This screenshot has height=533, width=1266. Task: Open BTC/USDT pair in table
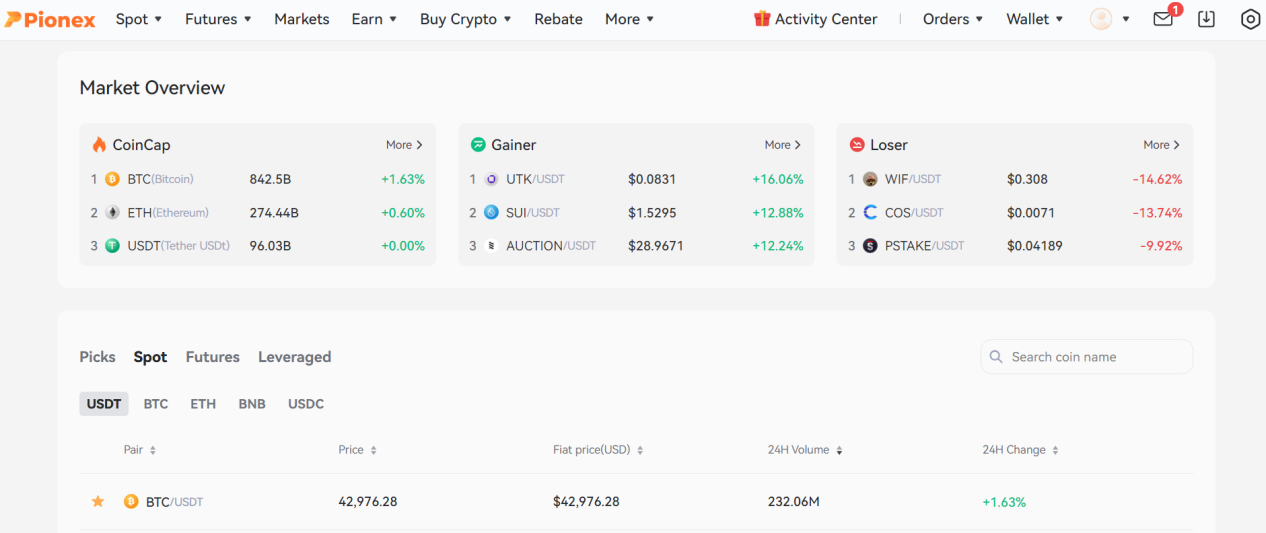[x=174, y=501]
